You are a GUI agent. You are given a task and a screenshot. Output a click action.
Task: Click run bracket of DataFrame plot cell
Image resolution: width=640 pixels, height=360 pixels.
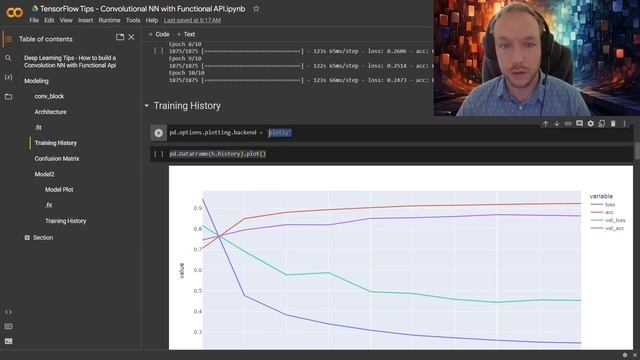158,154
